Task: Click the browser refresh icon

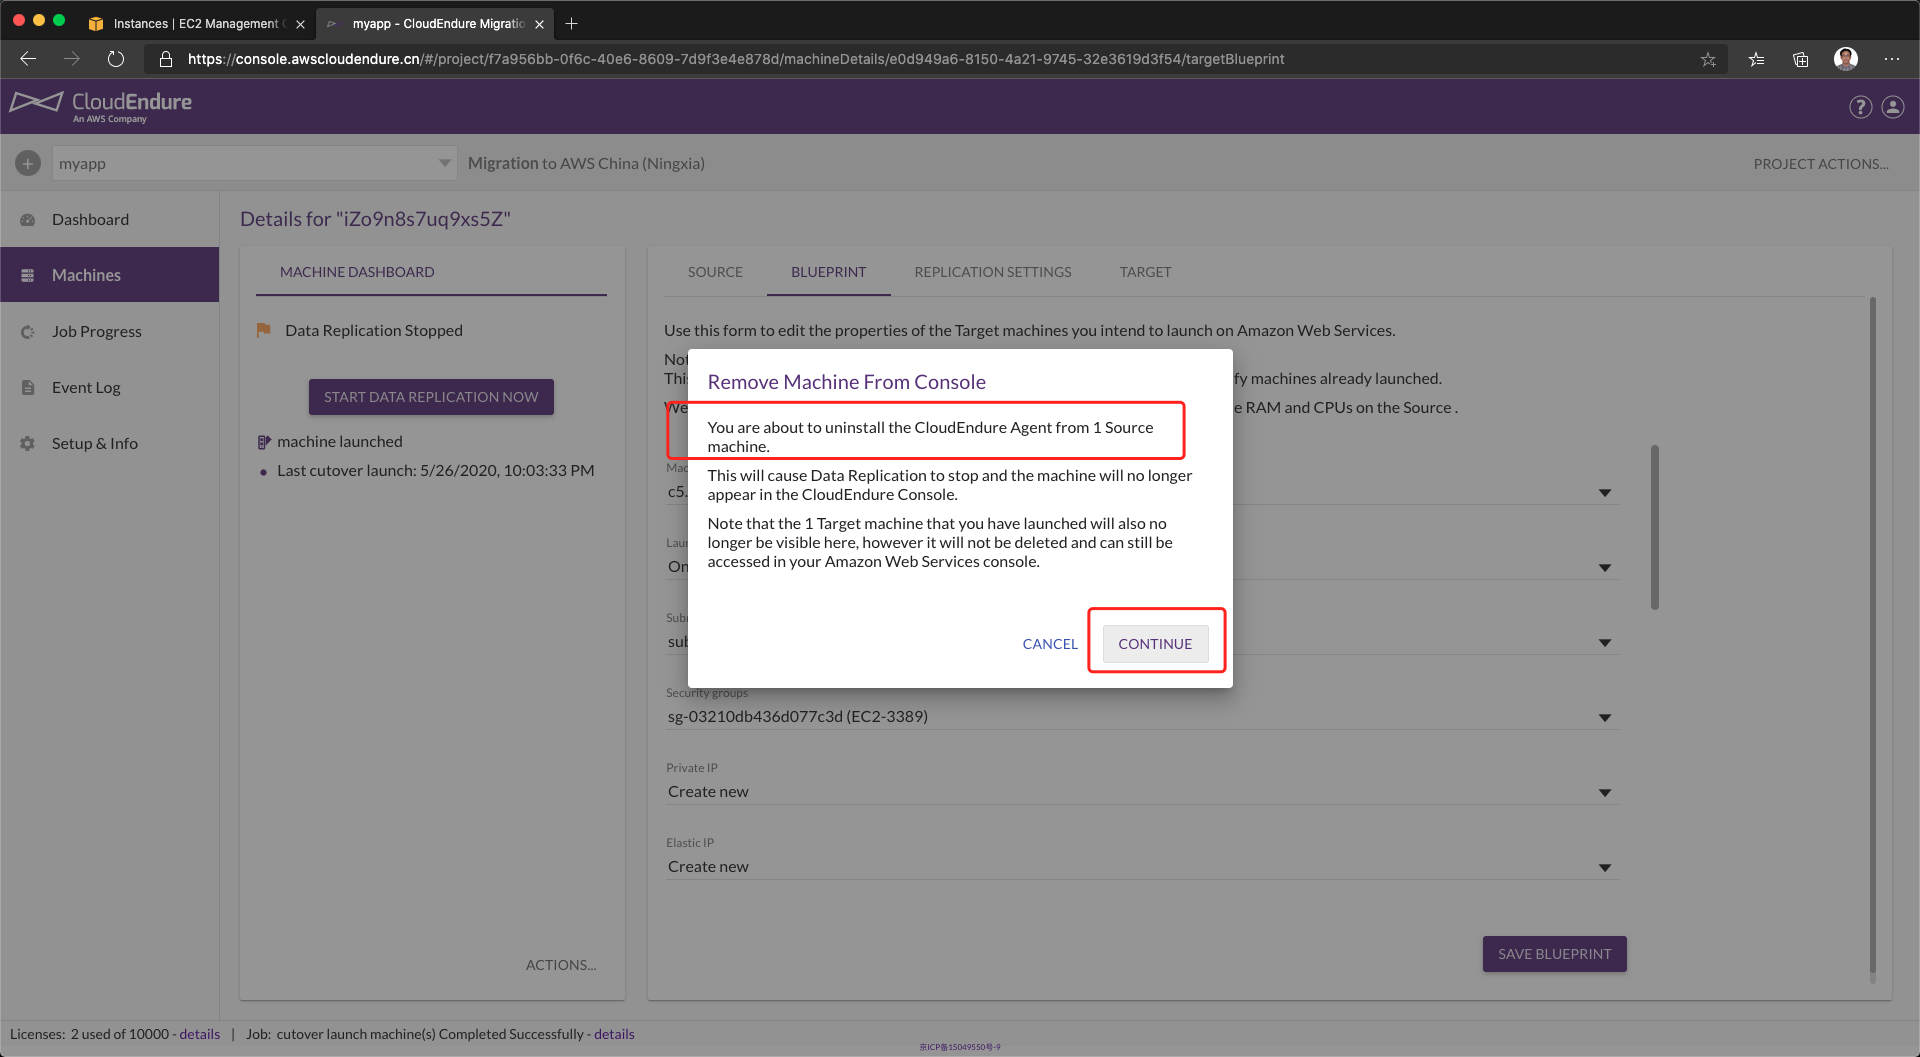Action: tap(116, 59)
